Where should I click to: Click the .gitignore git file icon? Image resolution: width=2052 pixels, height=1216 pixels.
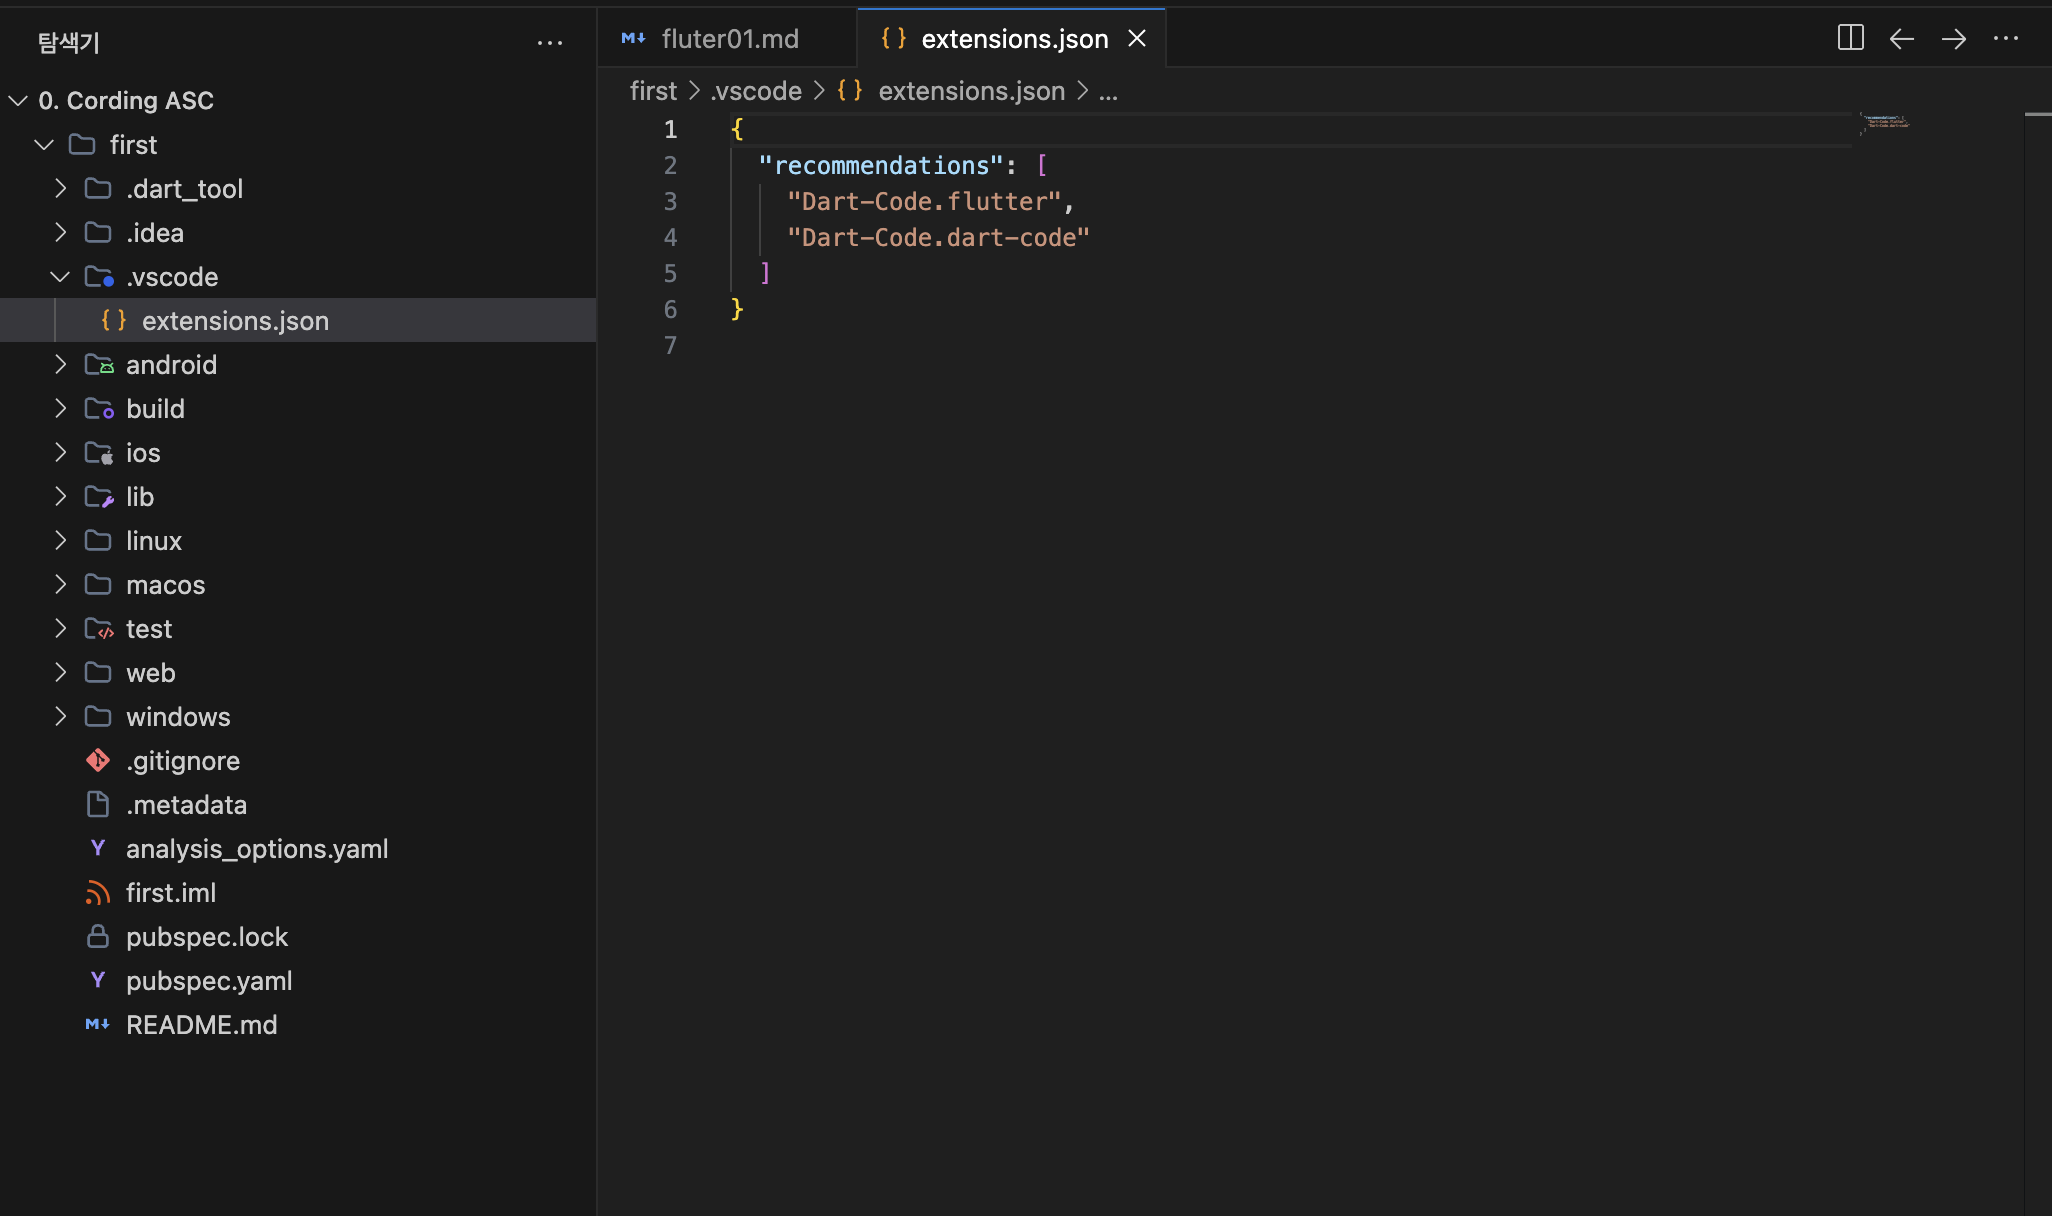point(98,761)
